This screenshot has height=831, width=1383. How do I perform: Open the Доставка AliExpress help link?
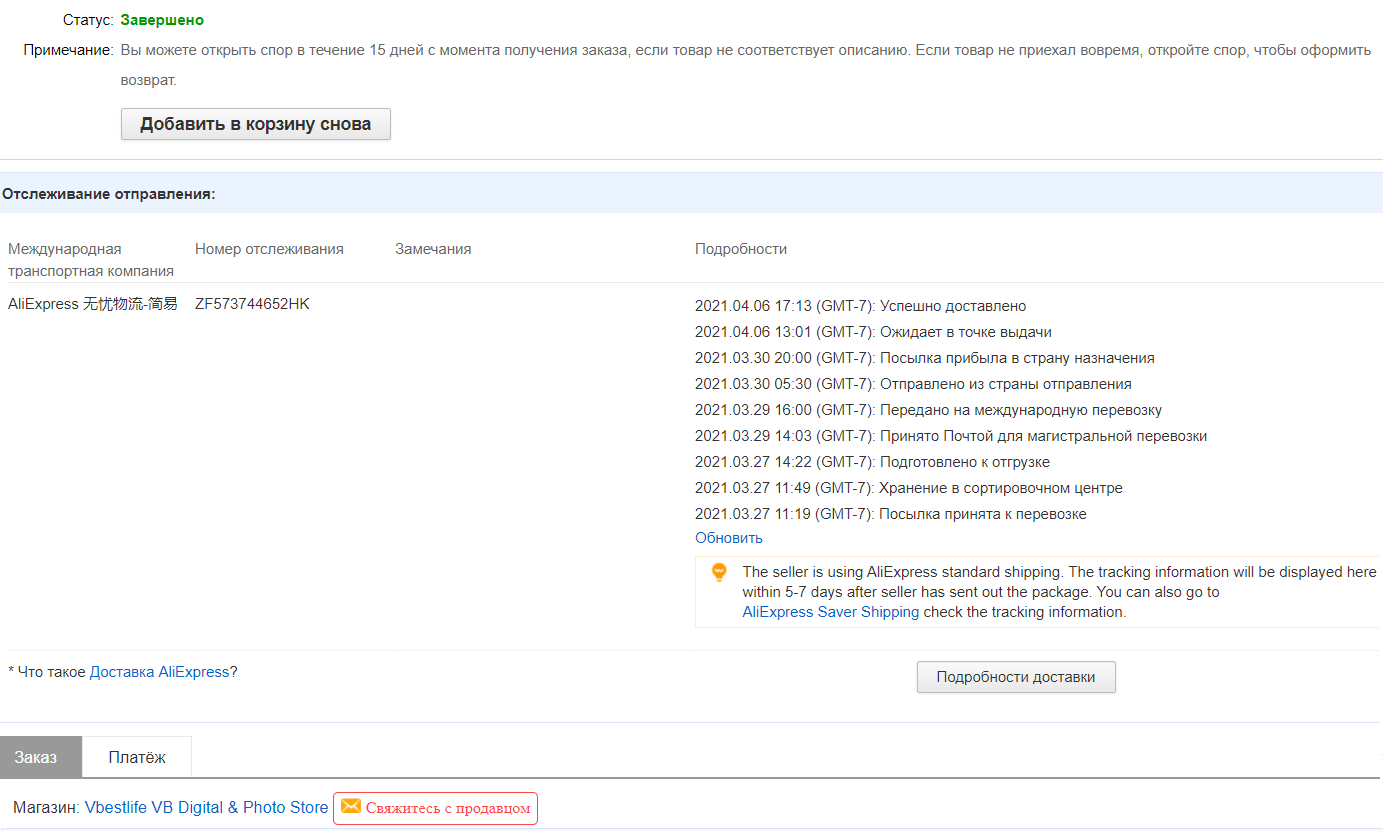pos(160,672)
